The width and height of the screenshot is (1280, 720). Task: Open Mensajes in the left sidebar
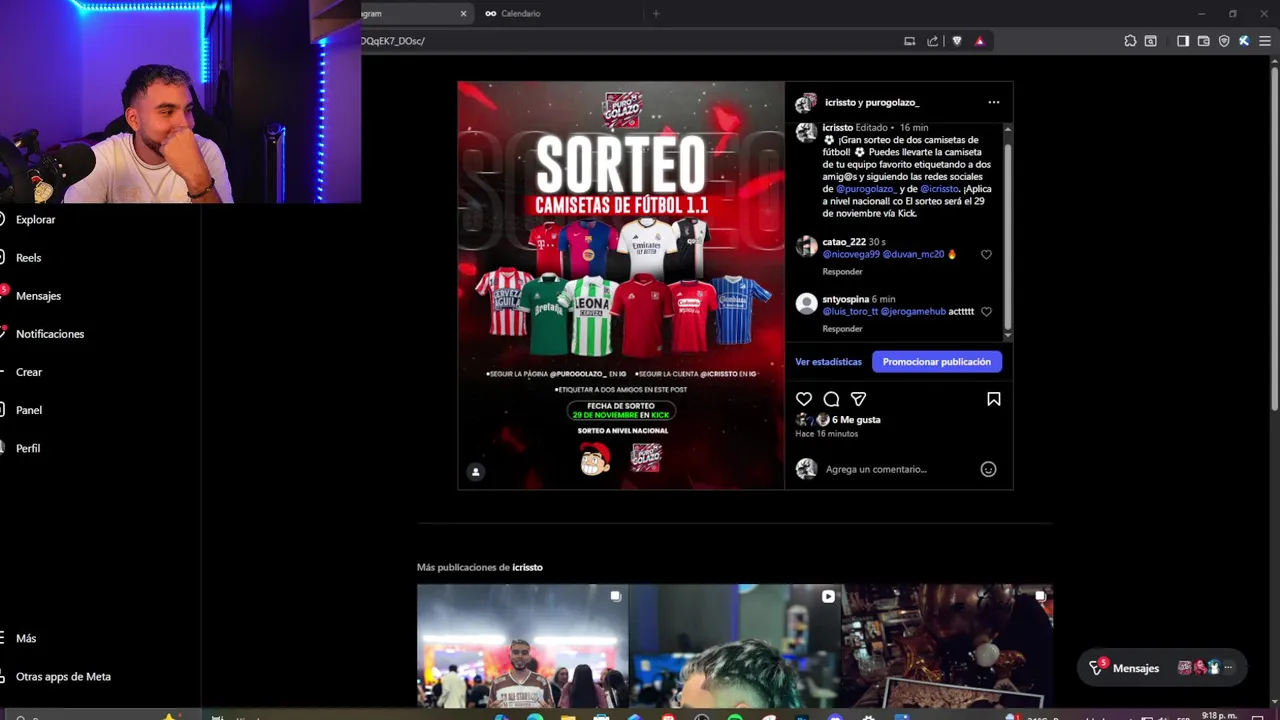pyautogui.click(x=38, y=296)
